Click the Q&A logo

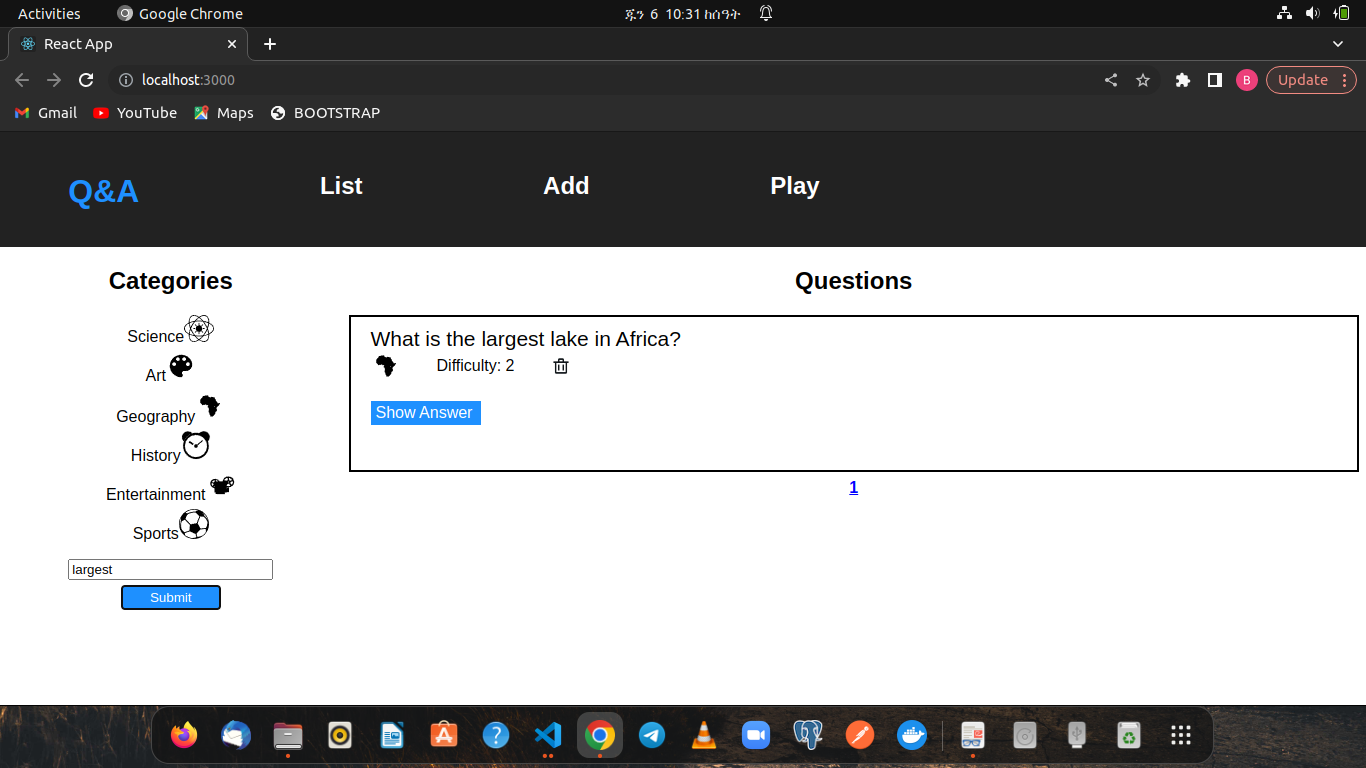[103, 192]
